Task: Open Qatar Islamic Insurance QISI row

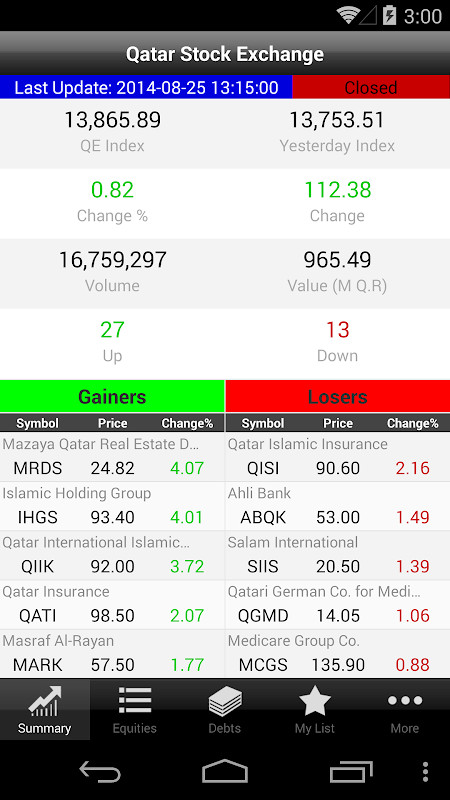Action: tap(338, 457)
